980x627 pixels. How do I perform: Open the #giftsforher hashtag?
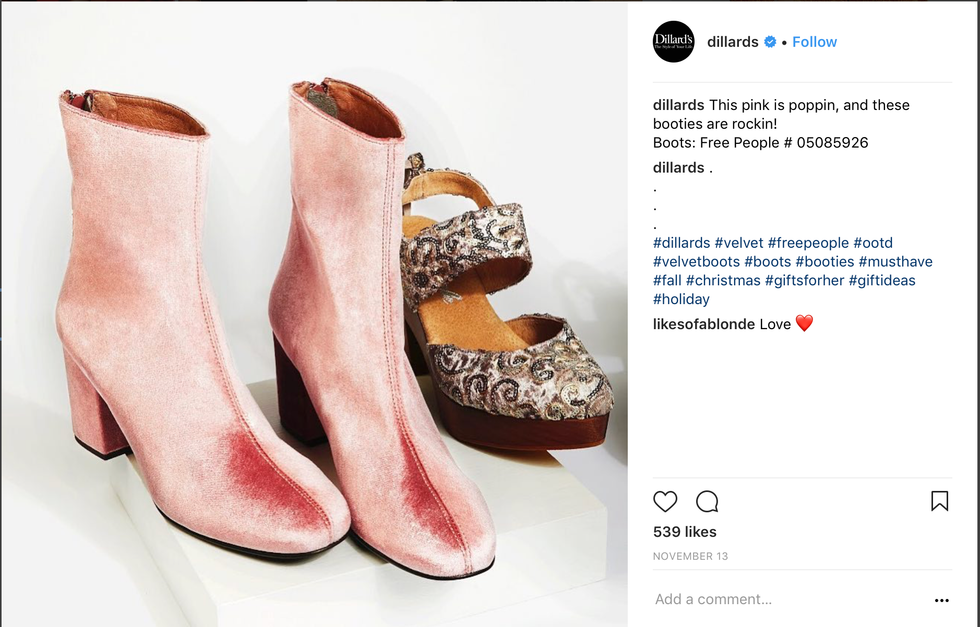805,280
